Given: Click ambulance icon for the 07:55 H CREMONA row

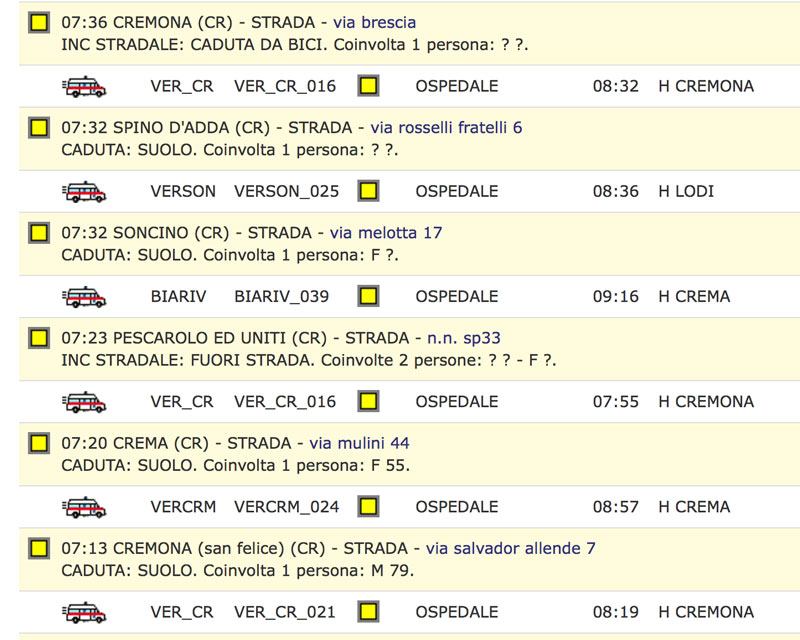Looking at the screenshot, I should click(84, 402).
